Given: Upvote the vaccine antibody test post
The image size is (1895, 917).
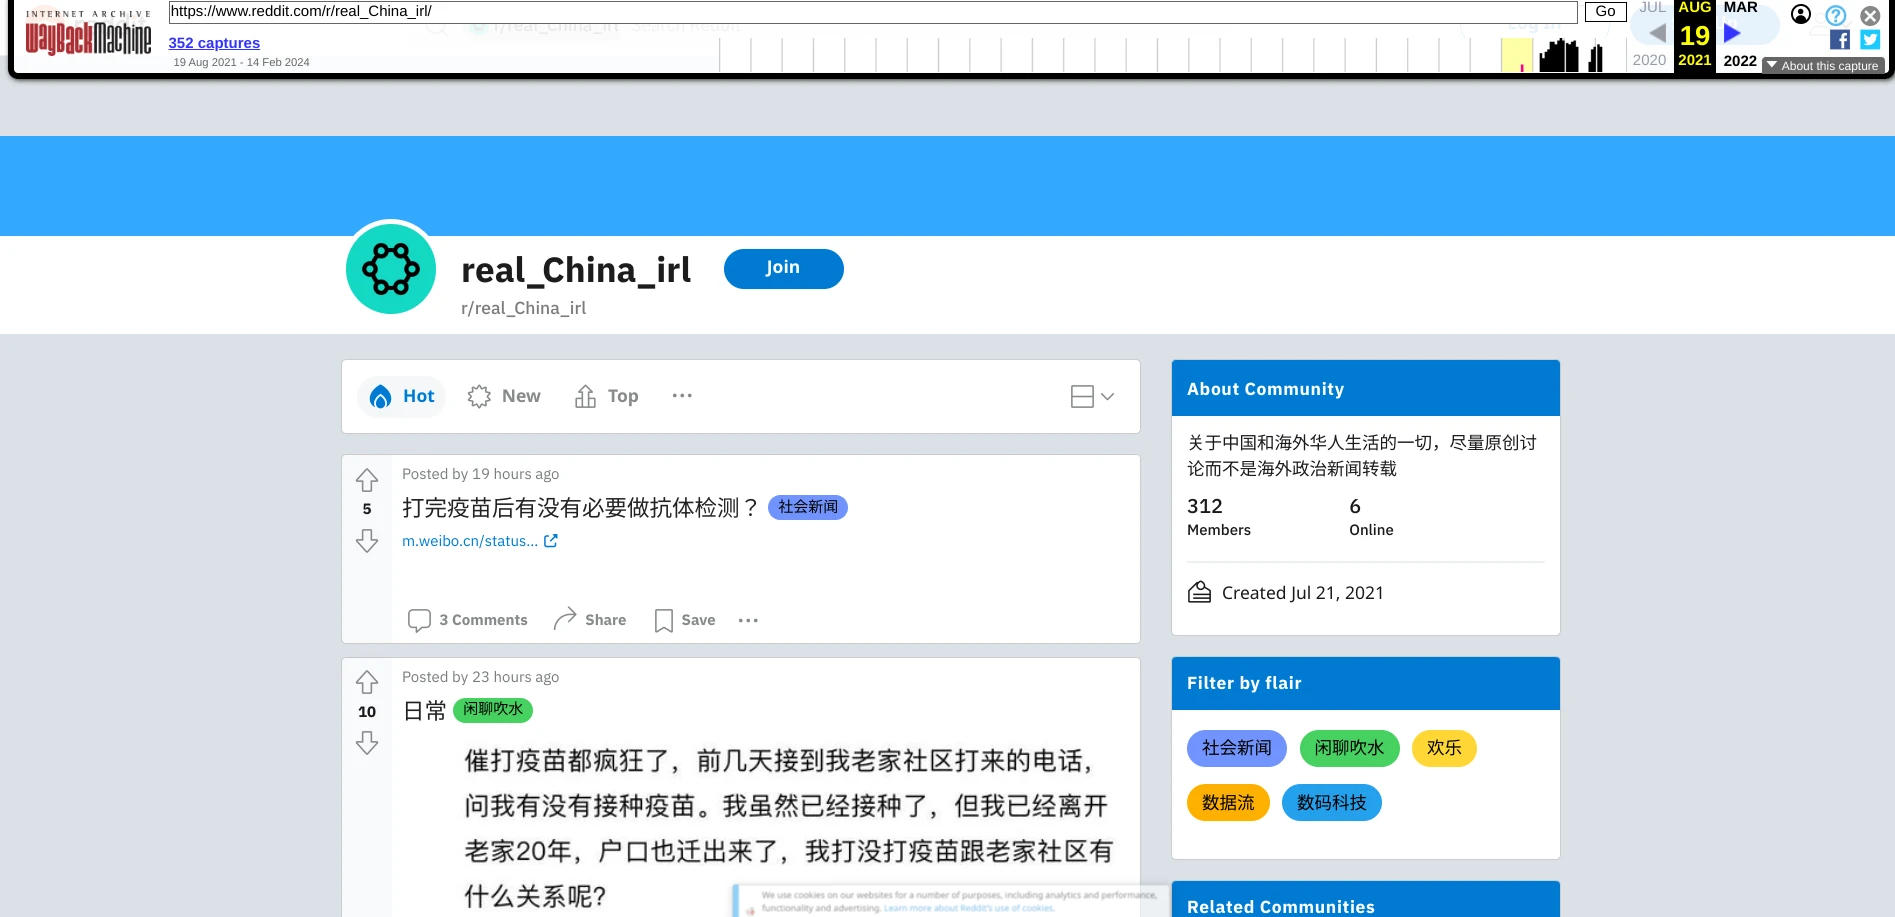Looking at the screenshot, I should tap(367, 480).
